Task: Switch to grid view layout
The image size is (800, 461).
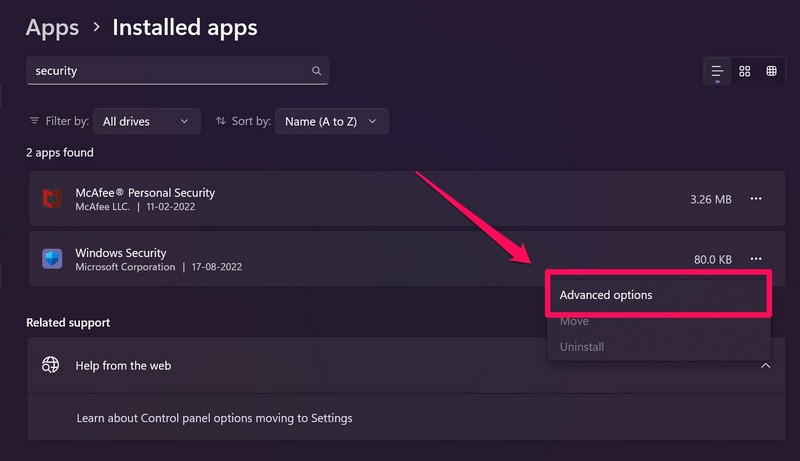Action: coord(744,71)
